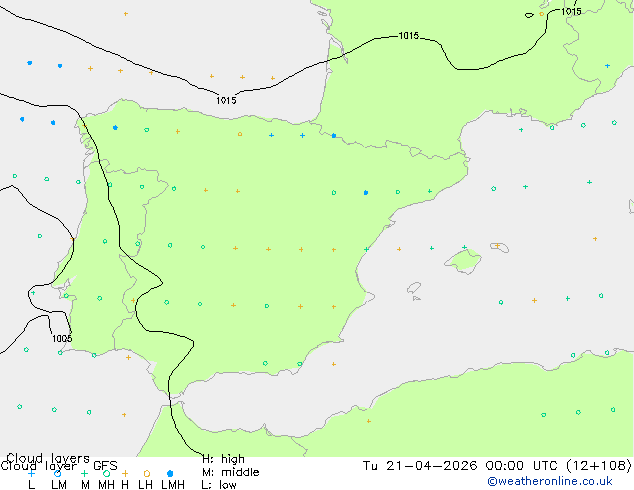Select the "LM" legend label
This screenshot has height=490, width=634.
[59, 484]
